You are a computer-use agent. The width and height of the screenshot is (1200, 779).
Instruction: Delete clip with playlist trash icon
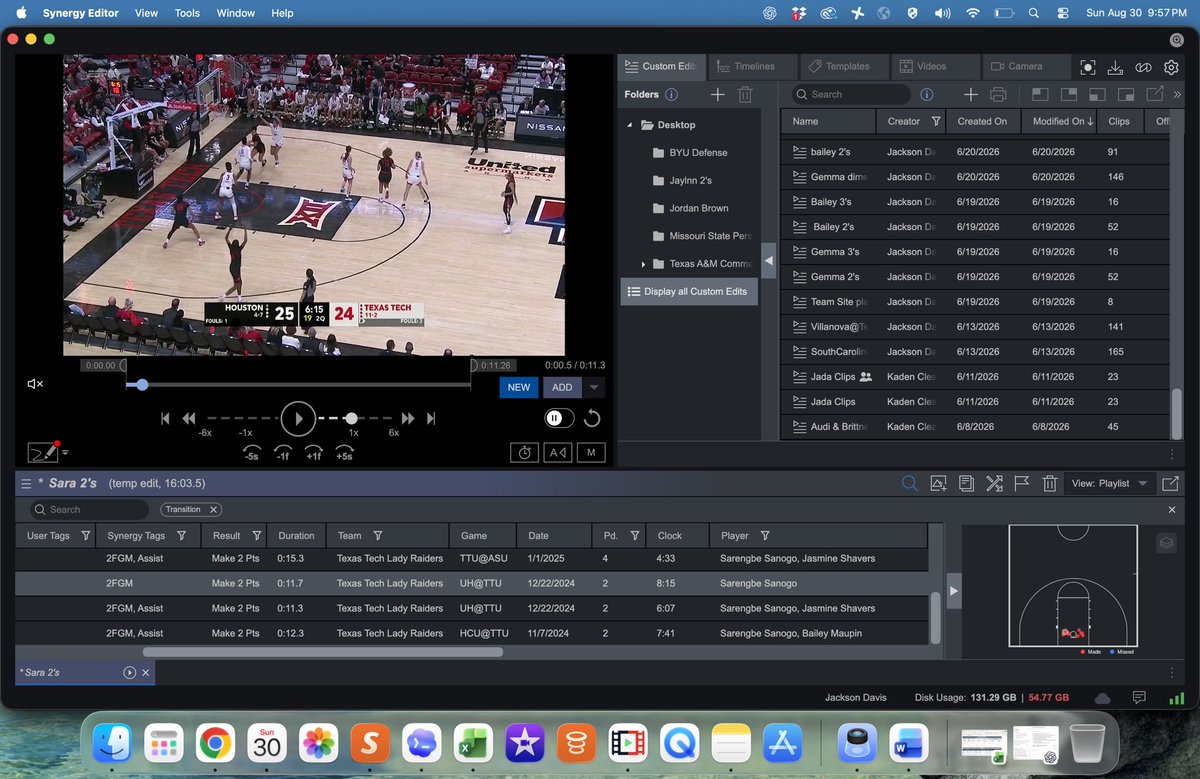(x=1050, y=483)
